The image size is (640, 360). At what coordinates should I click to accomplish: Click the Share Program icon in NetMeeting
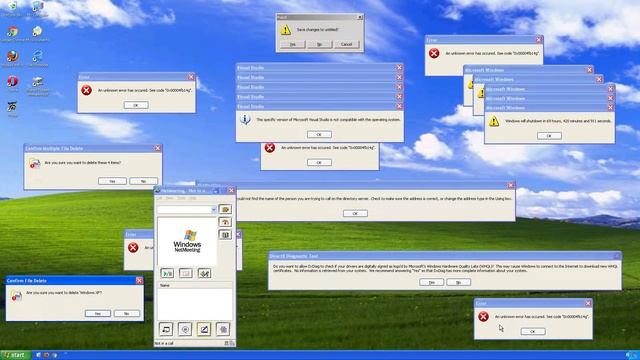[x=166, y=329]
